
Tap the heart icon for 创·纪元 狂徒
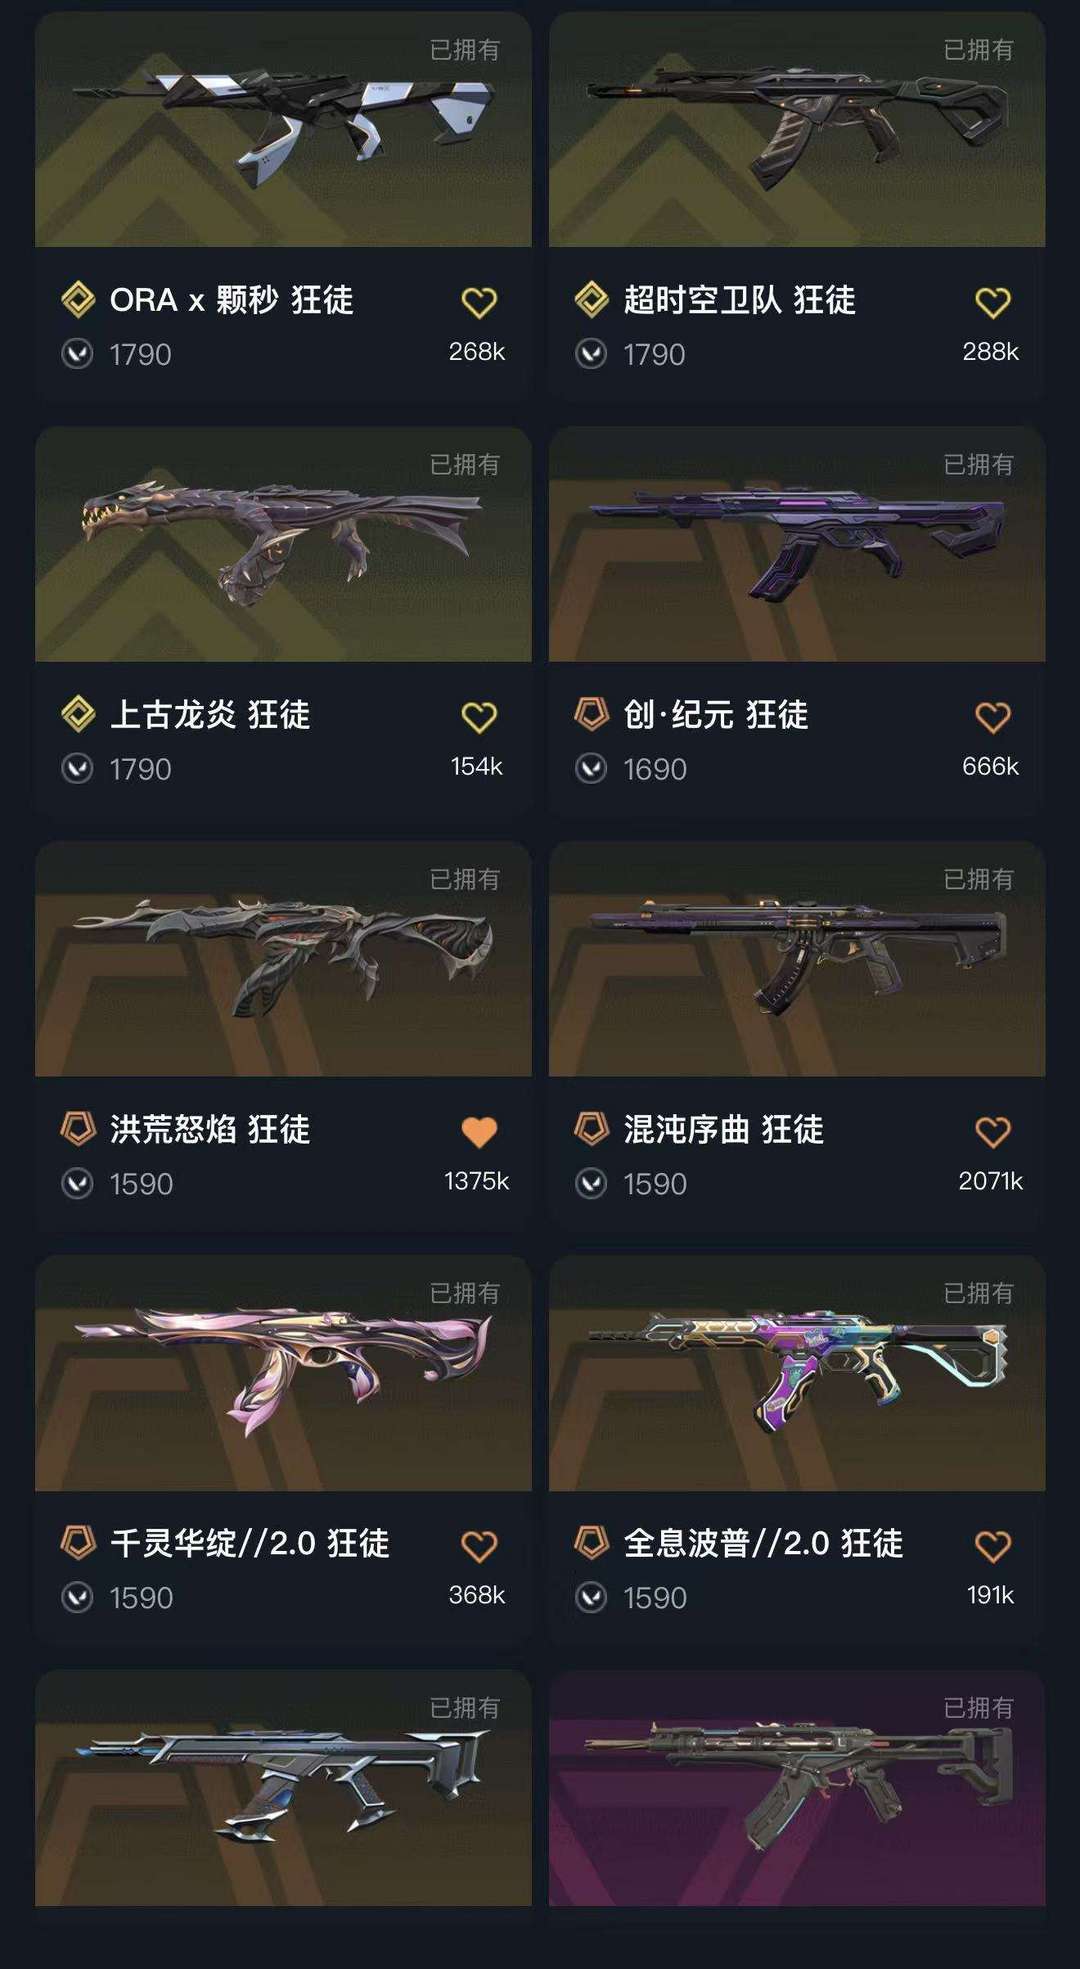[993, 717]
